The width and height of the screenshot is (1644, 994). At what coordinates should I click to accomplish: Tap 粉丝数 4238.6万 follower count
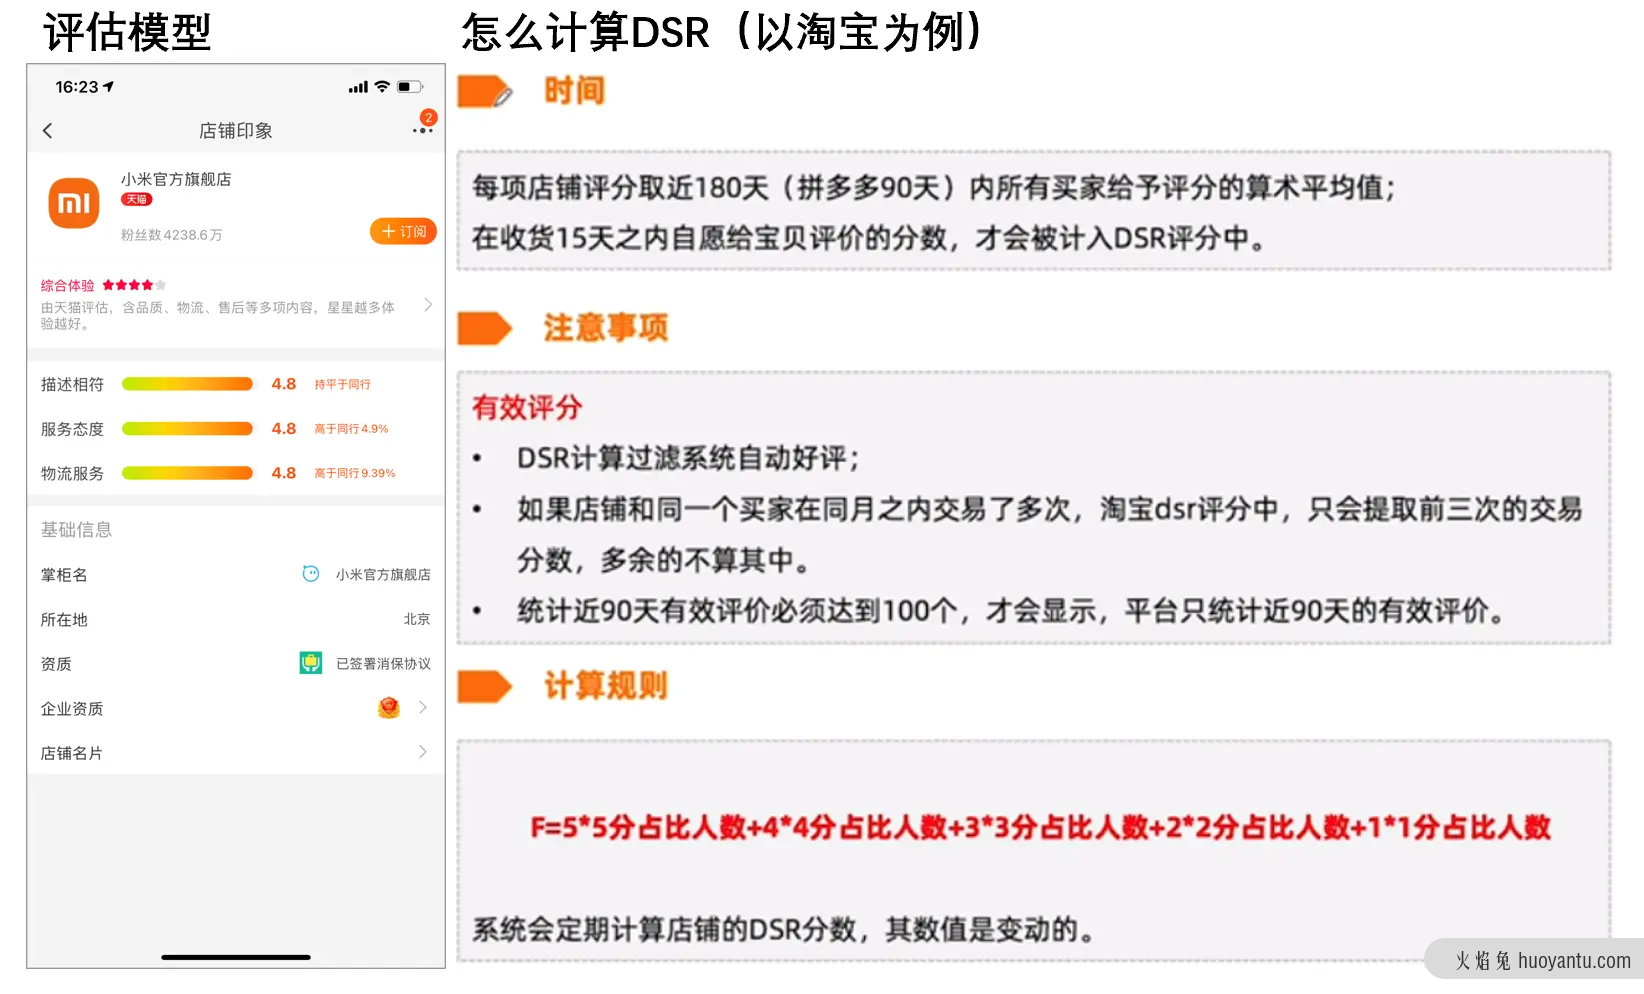click(x=171, y=235)
